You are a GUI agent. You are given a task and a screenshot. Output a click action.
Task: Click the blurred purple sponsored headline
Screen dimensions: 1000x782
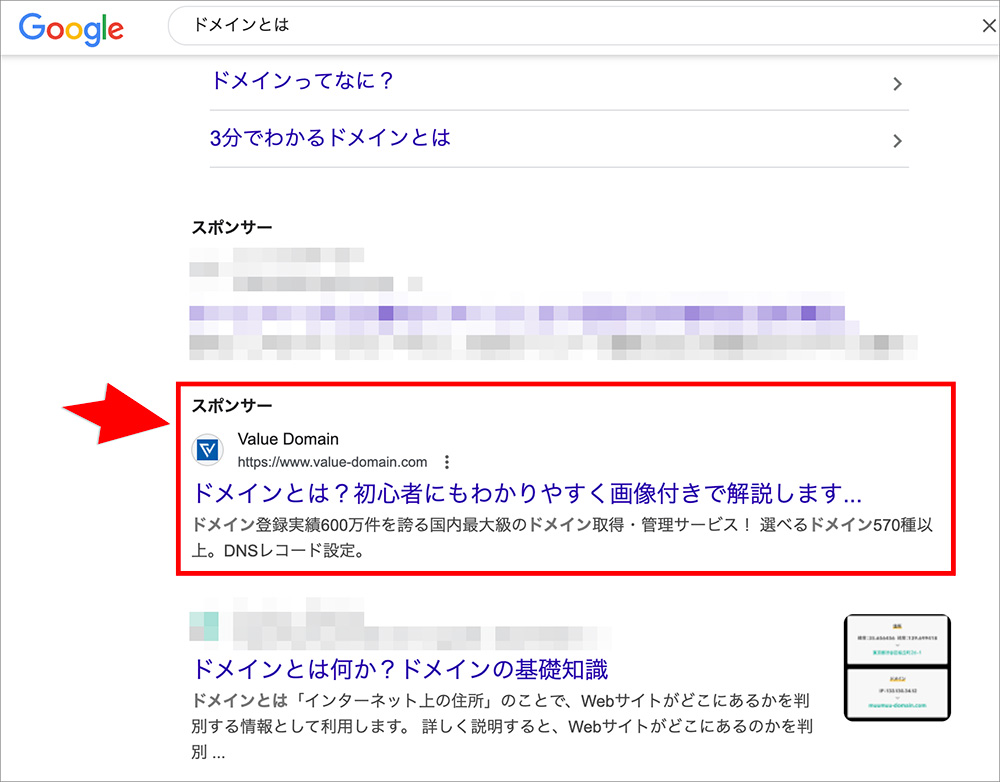pos(517,315)
